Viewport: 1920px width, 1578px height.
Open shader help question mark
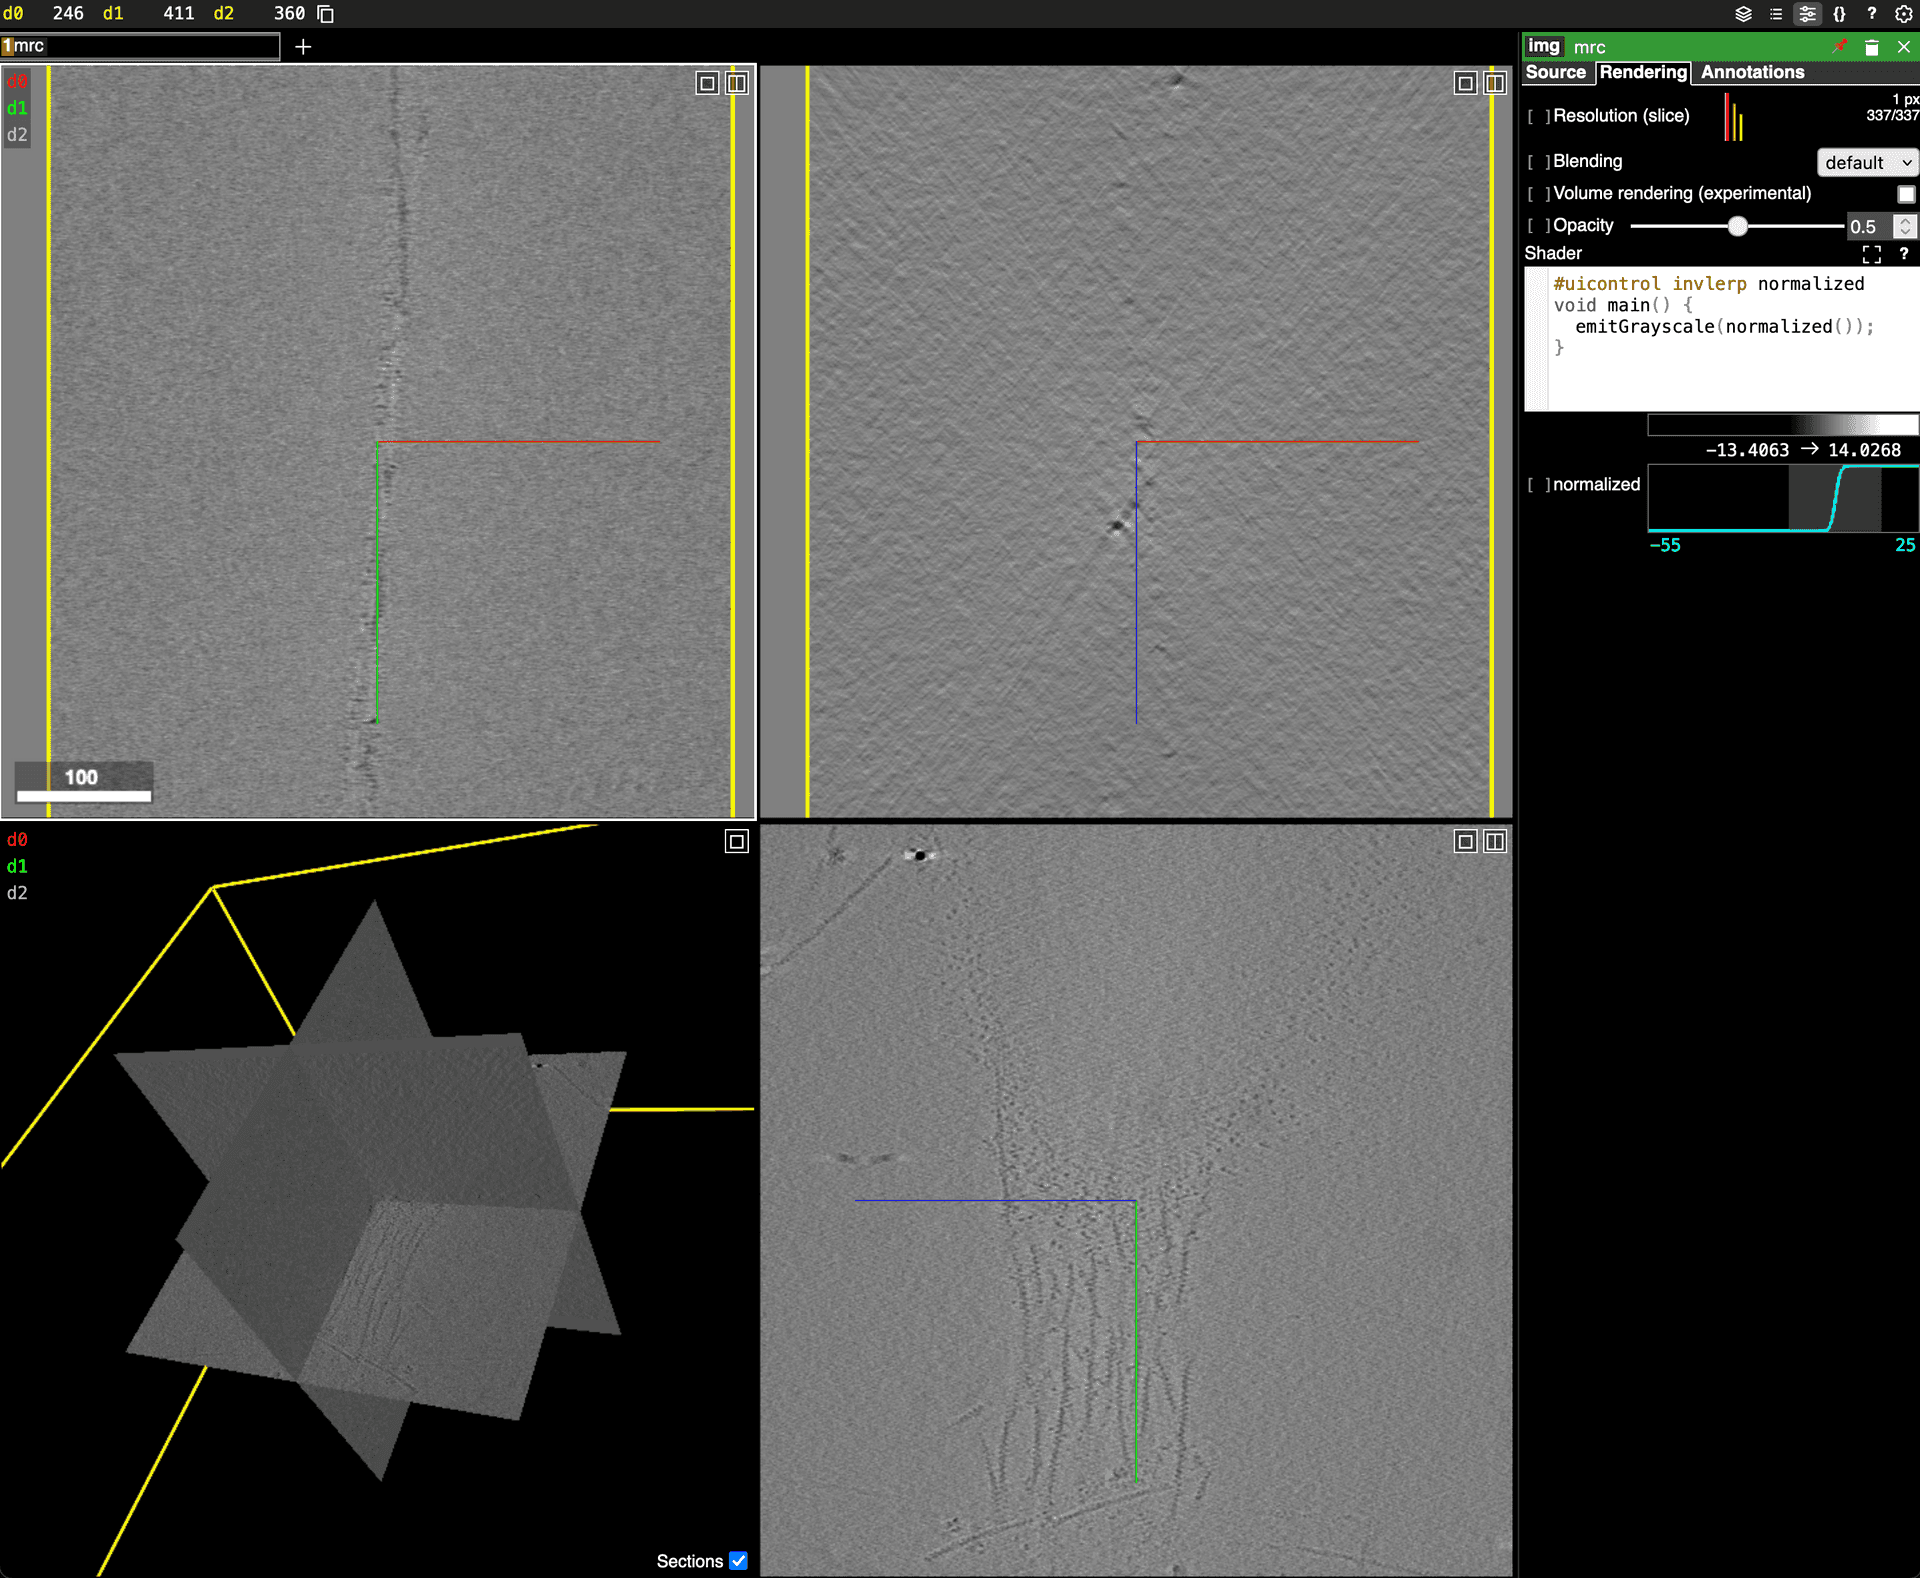point(1904,254)
